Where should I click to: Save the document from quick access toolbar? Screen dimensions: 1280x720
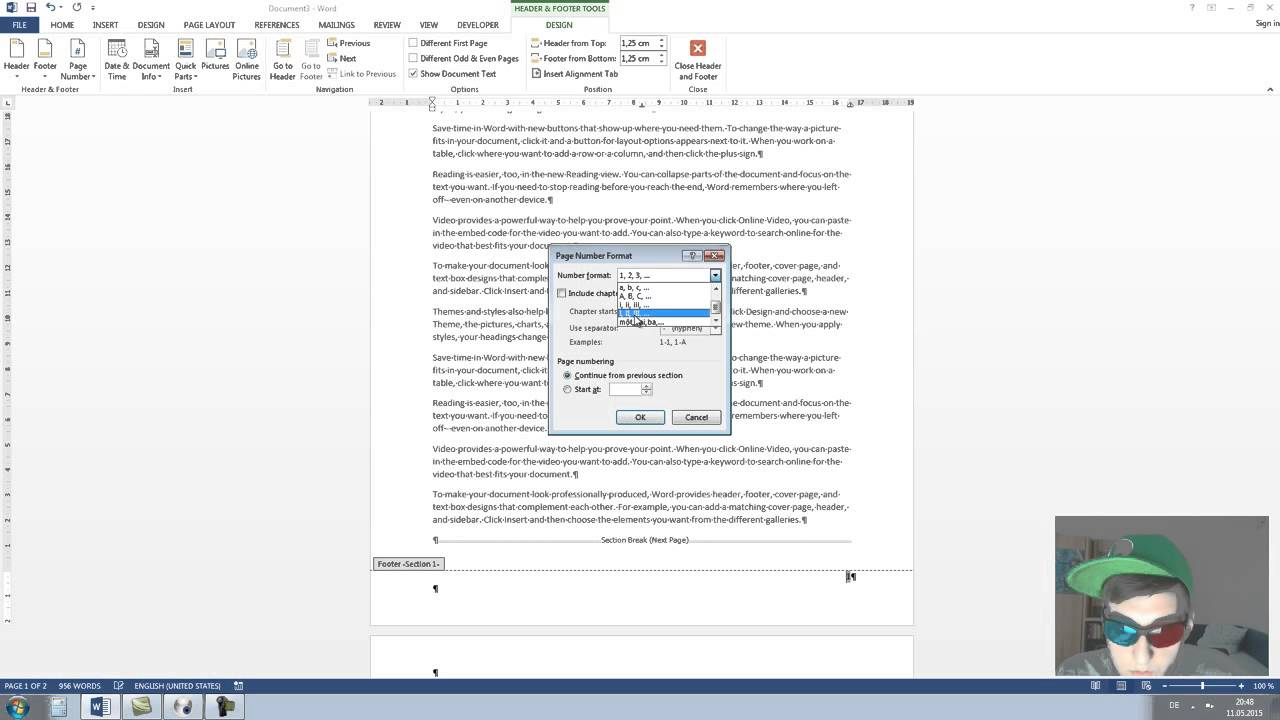pyautogui.click(x=31, y=8)
